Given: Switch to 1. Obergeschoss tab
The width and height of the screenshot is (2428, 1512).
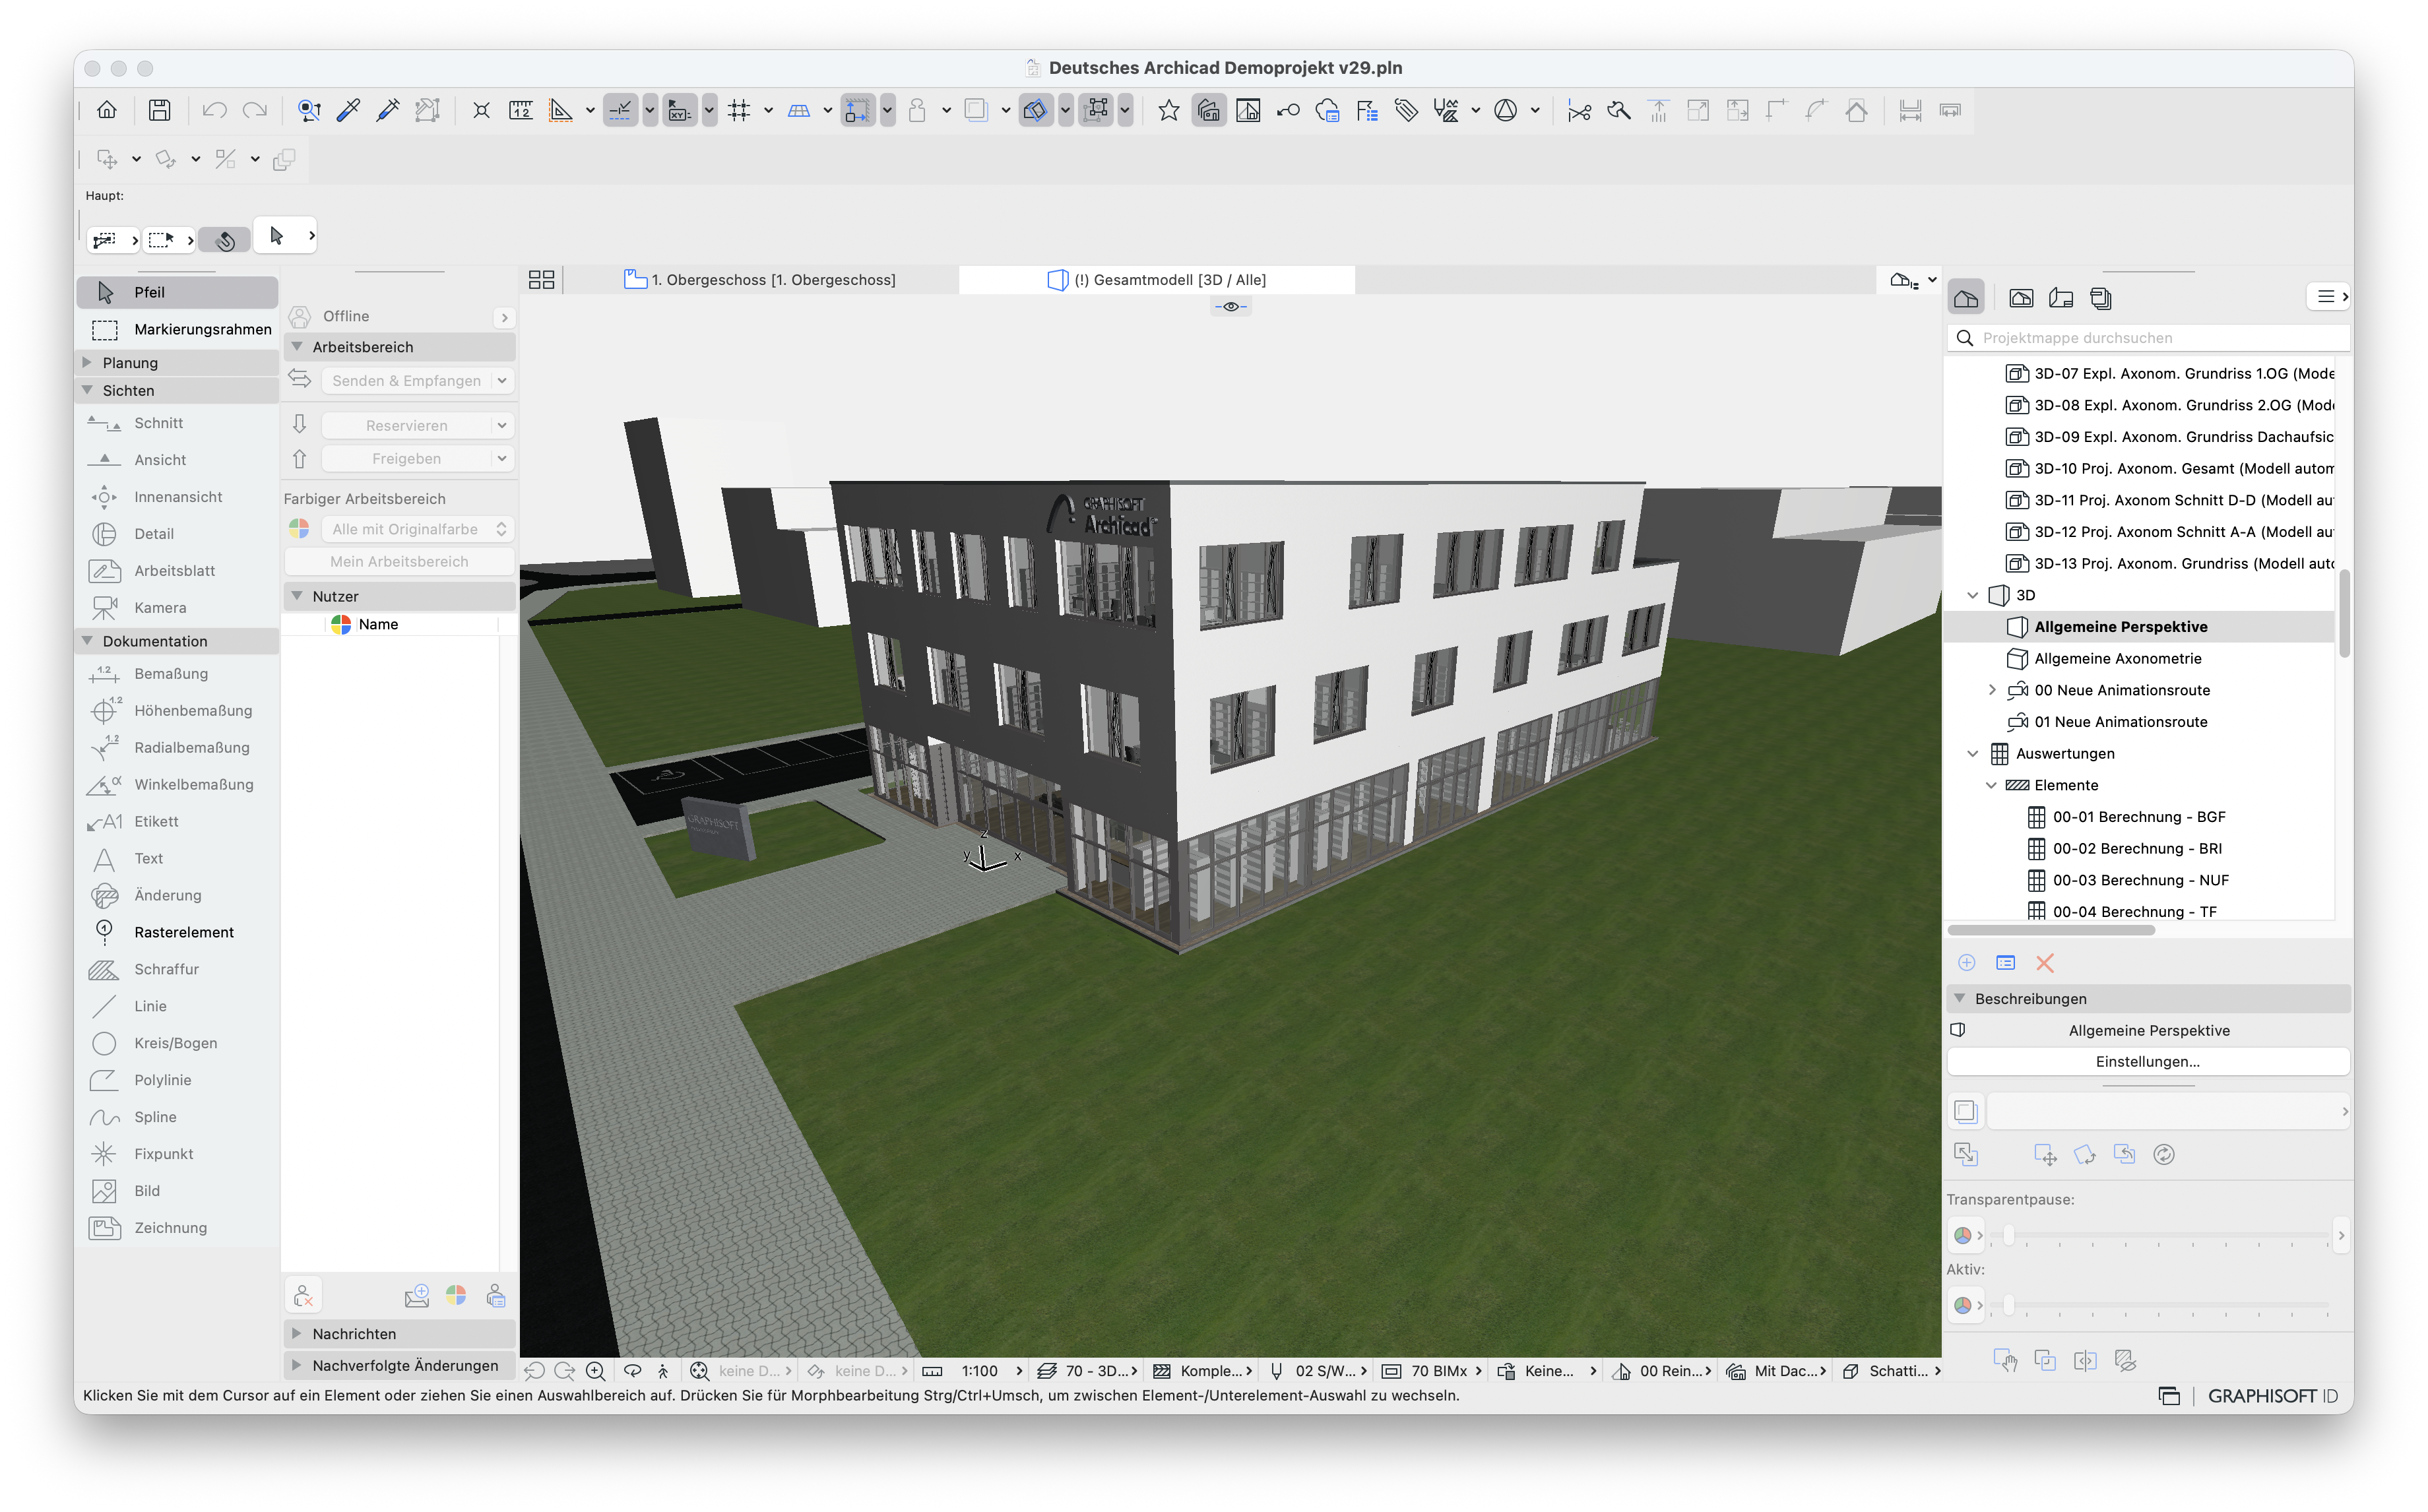Looking at the screenshot, I should tap(760, 280).
